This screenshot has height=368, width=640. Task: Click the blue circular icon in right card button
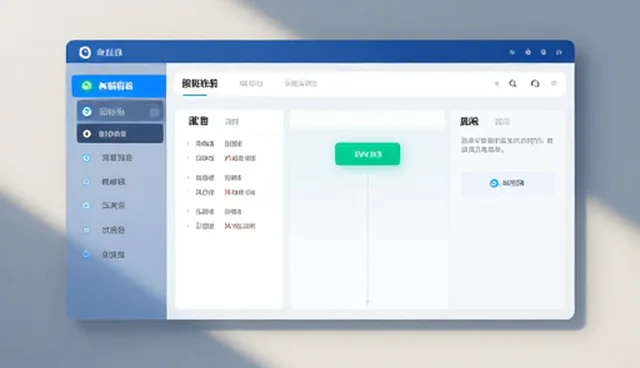[494, 183]
